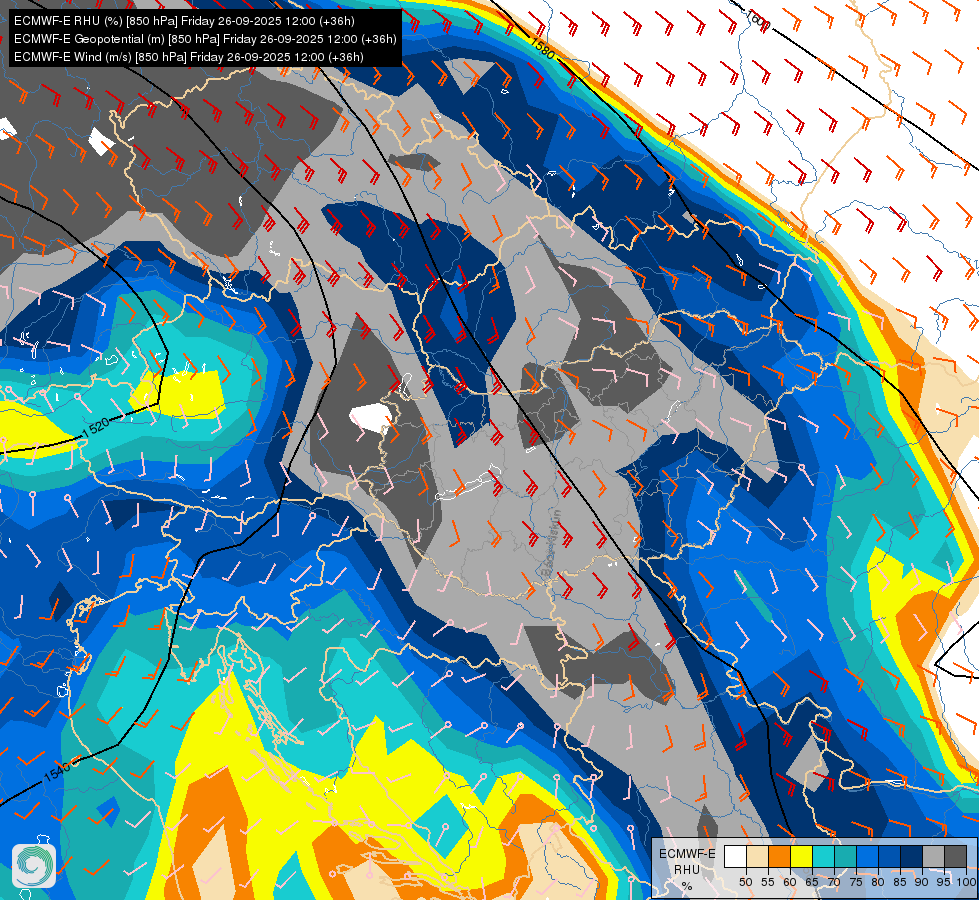Click the legend value 65

pyautogui.click(x=812, y=882)
